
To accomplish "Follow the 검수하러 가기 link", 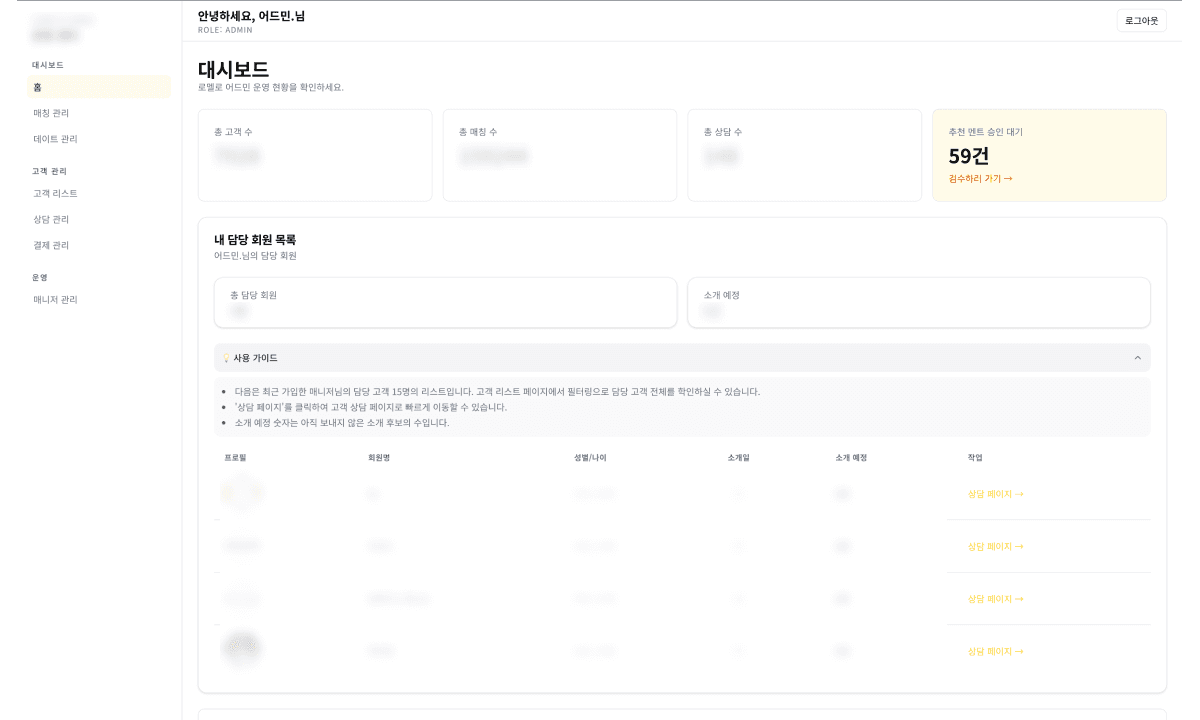I will point(980,179).
